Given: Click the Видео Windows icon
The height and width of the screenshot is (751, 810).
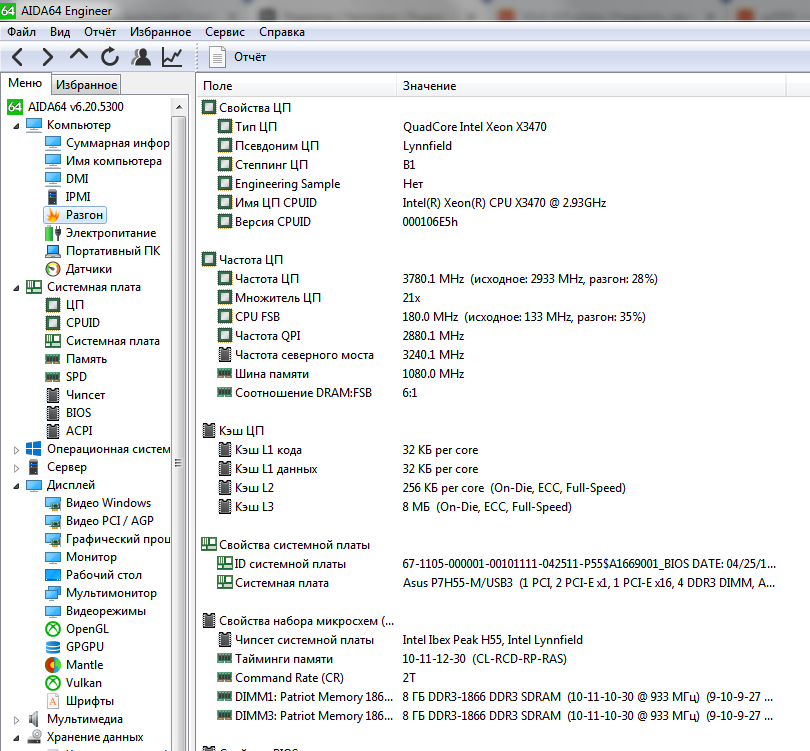Looking at the screenshot, I should coord(53,503).
